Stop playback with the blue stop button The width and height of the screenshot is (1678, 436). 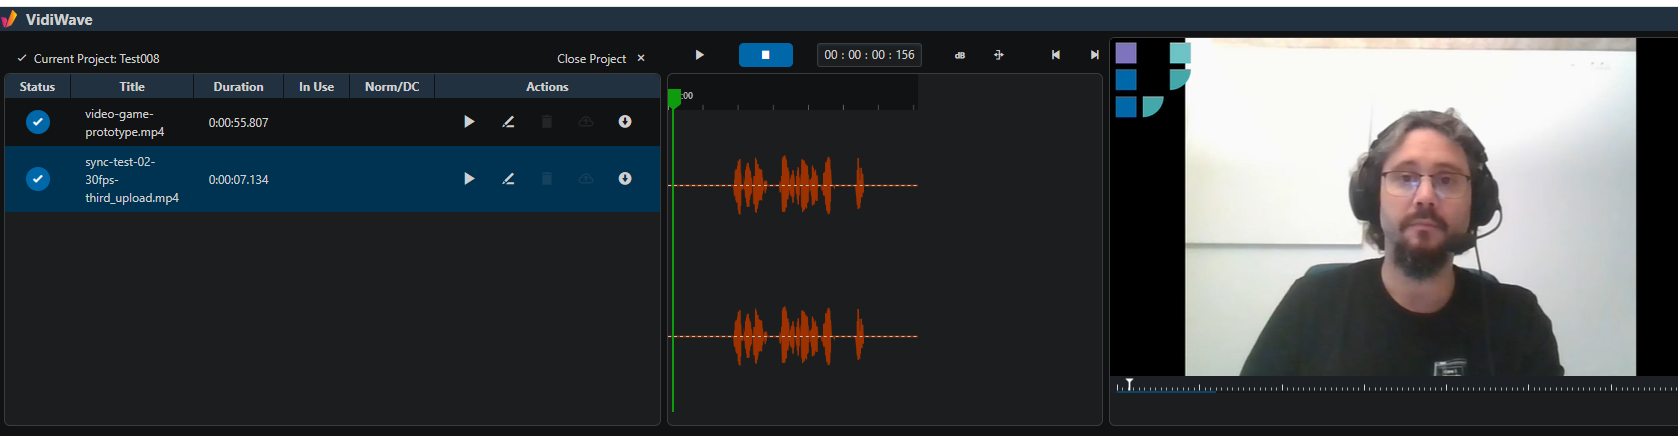pyautogui.click(x=766, y=55)
